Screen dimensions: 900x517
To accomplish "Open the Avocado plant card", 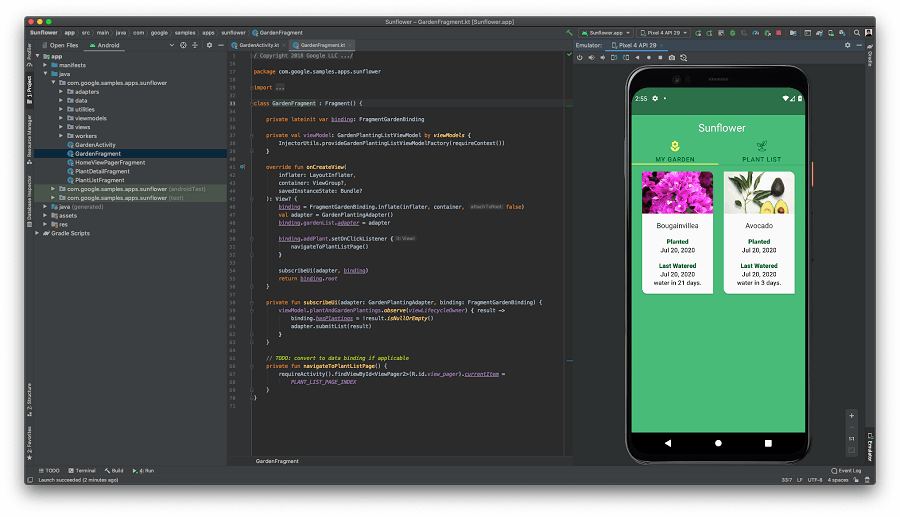I will [x=759, y=232].
